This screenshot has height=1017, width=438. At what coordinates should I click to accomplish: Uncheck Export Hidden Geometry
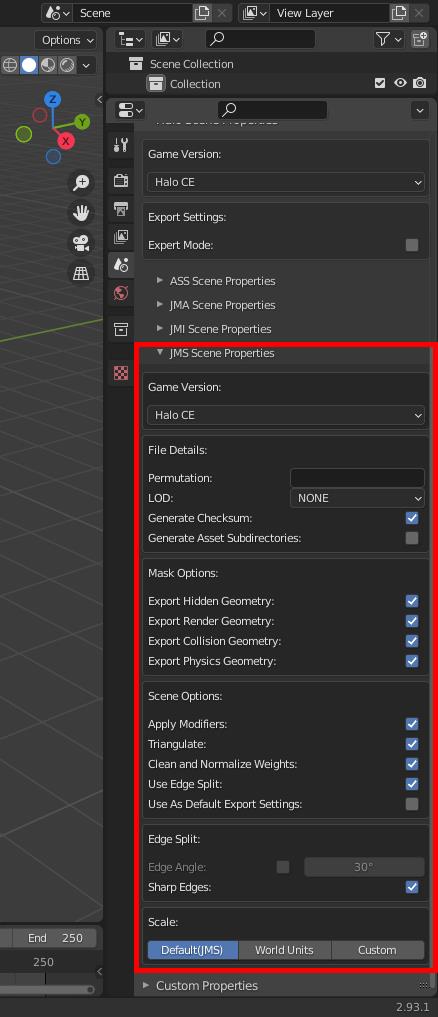(x=412, y=601)
